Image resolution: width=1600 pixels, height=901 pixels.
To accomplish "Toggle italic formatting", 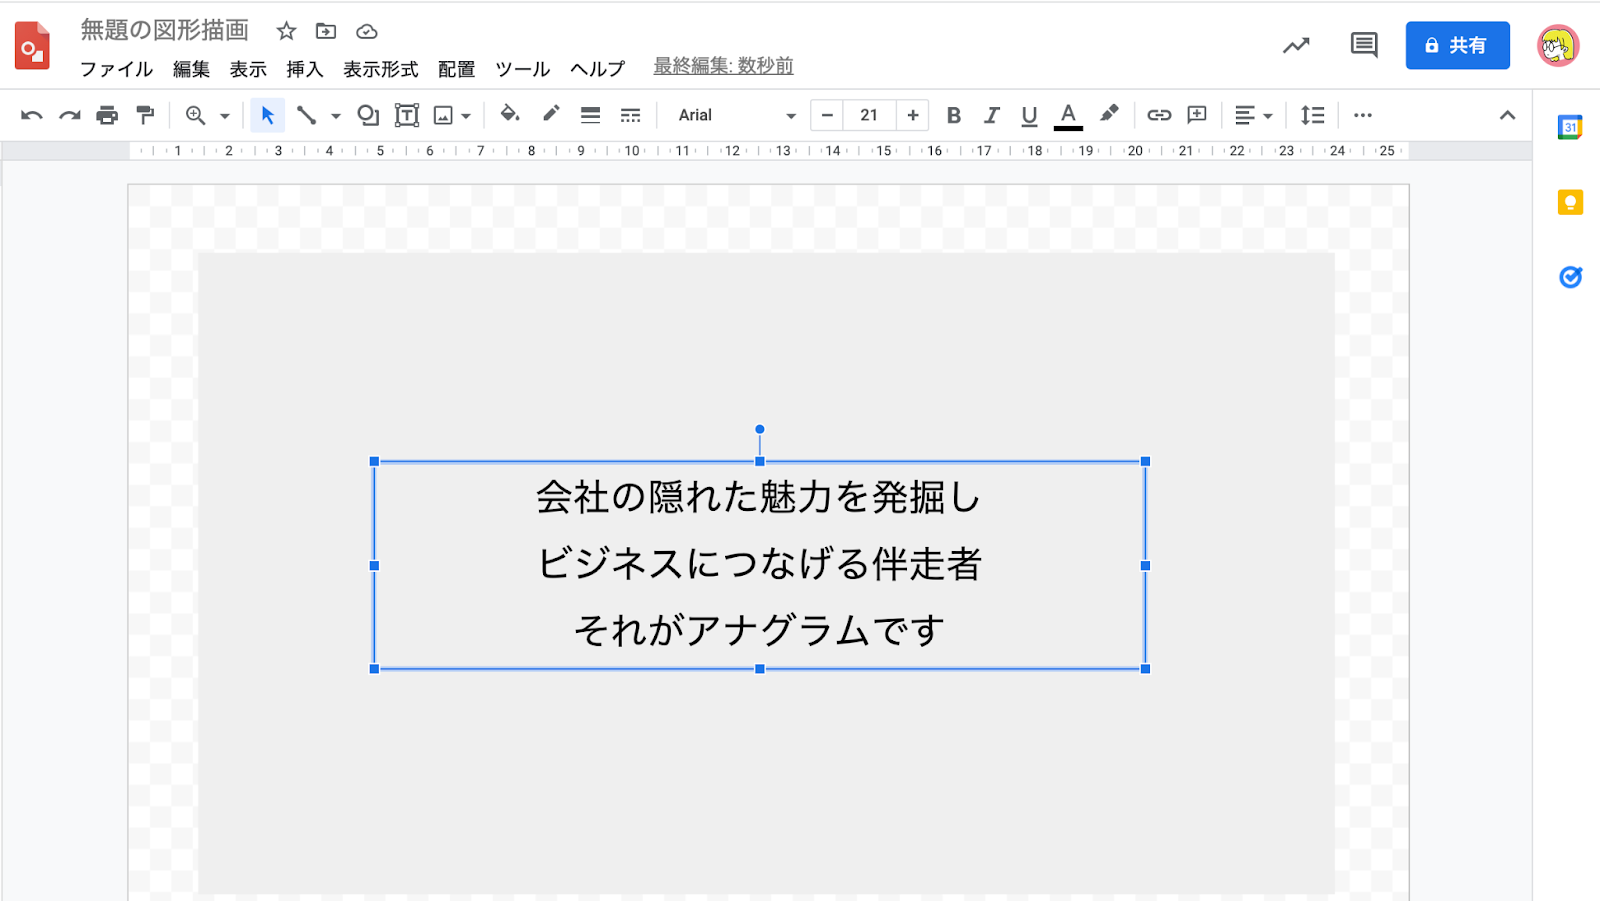I will tap(991, 116).
